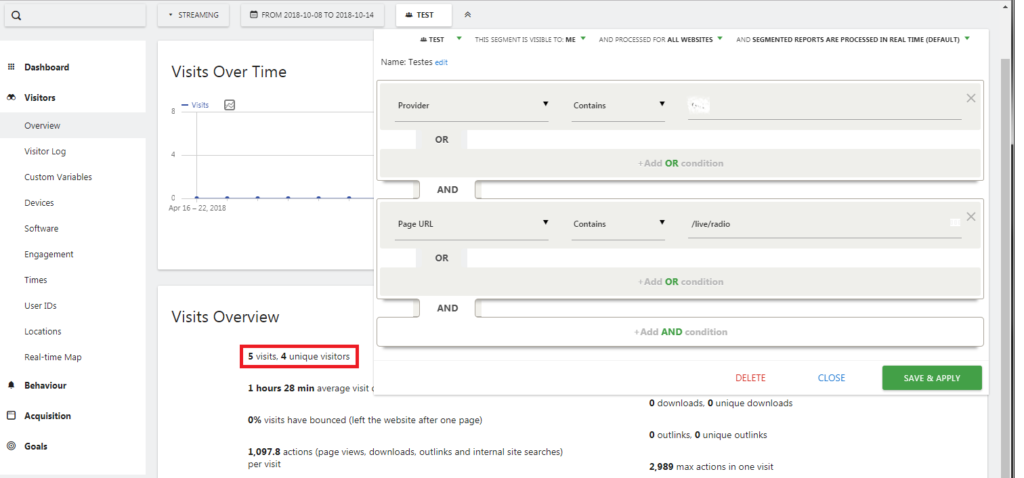Click Provider value input field
The image size is (1024, 478).
(824, 106)
